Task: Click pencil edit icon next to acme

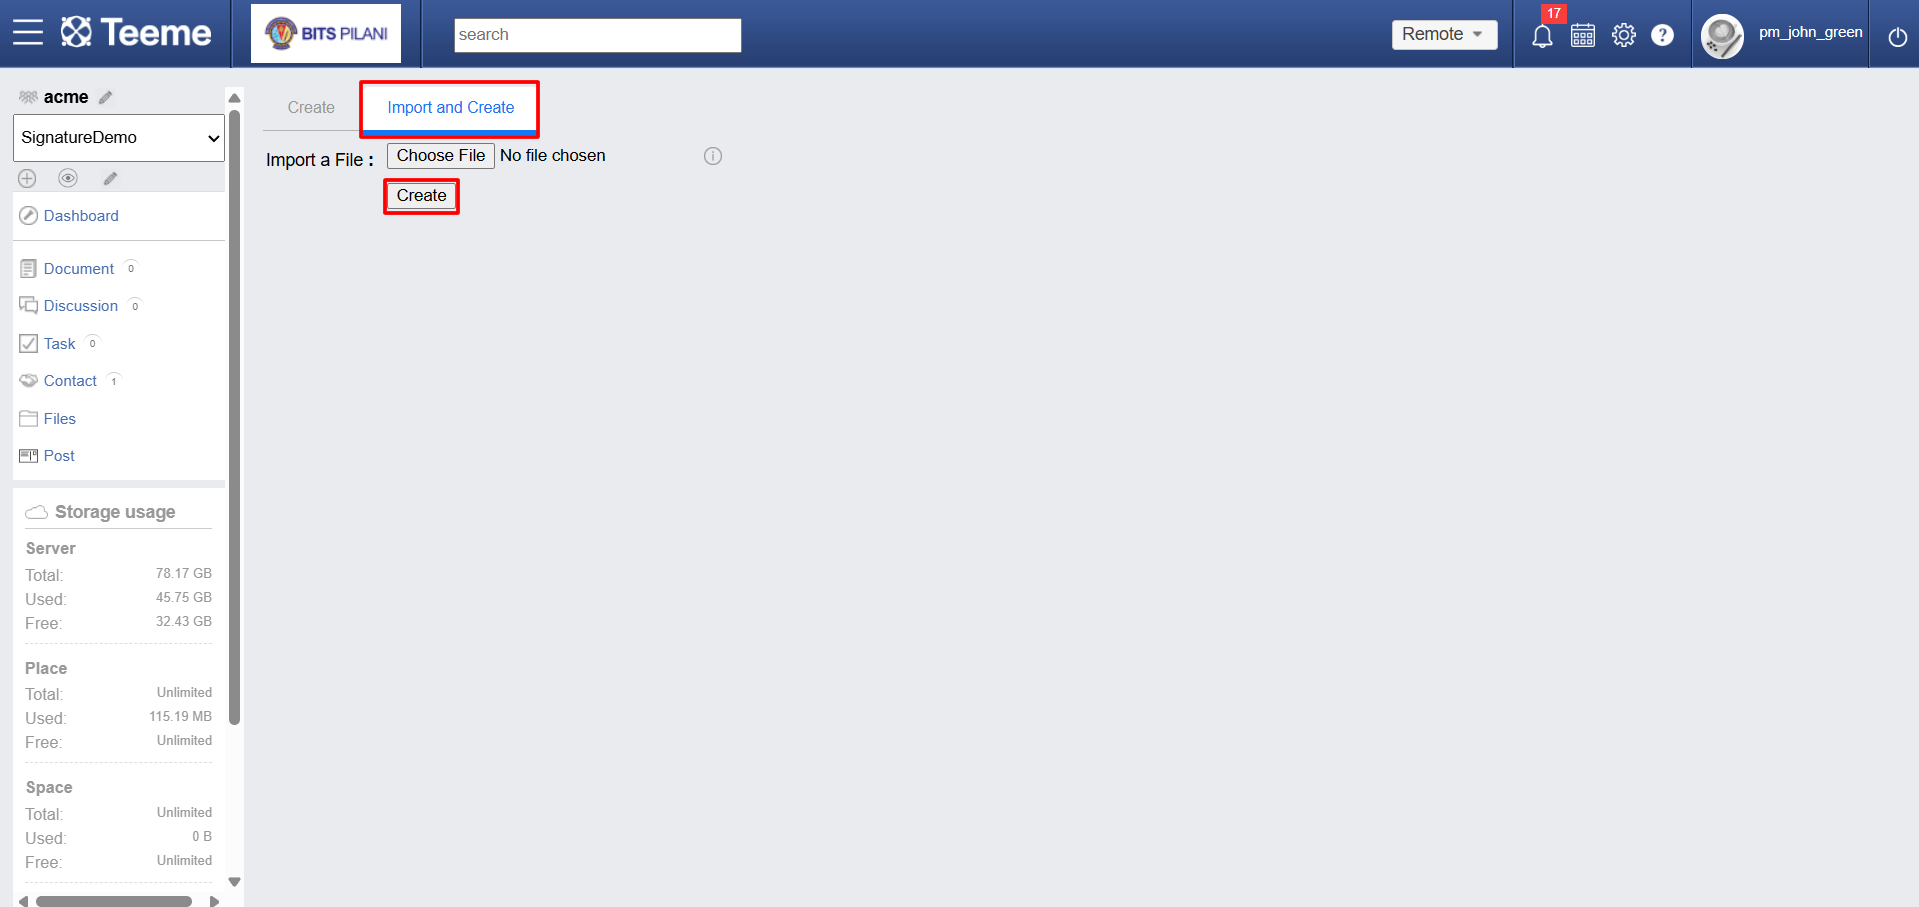Action: pyautogui.click(x=106, y=97)
